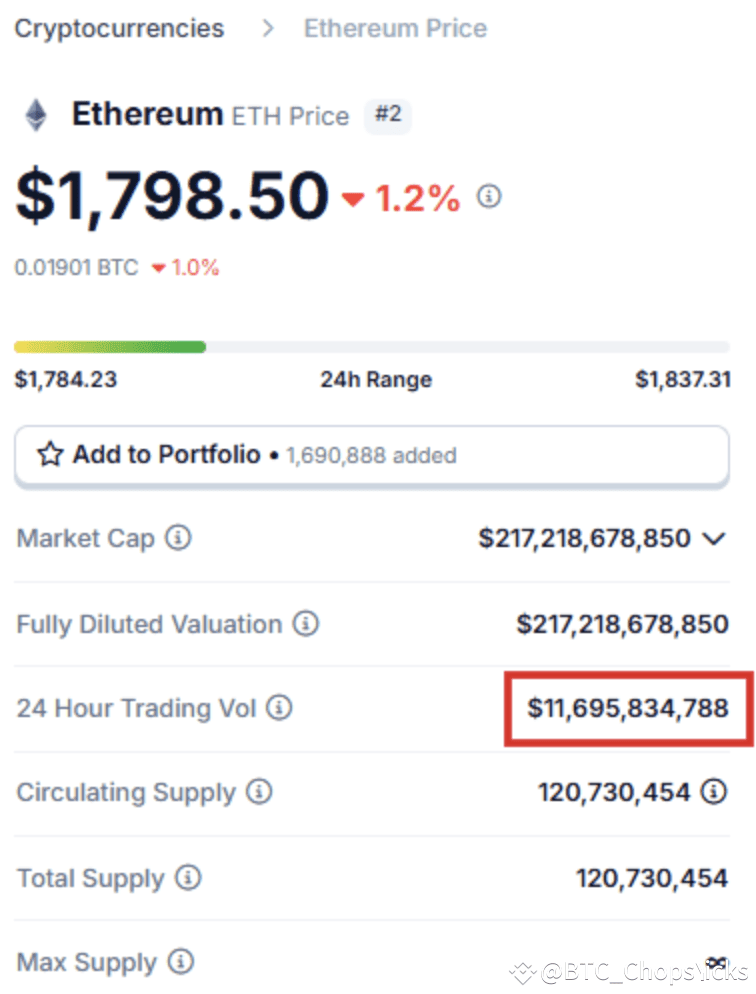Click the #2 rank badge
Screen dimensions: 756x994
point(388,115)
